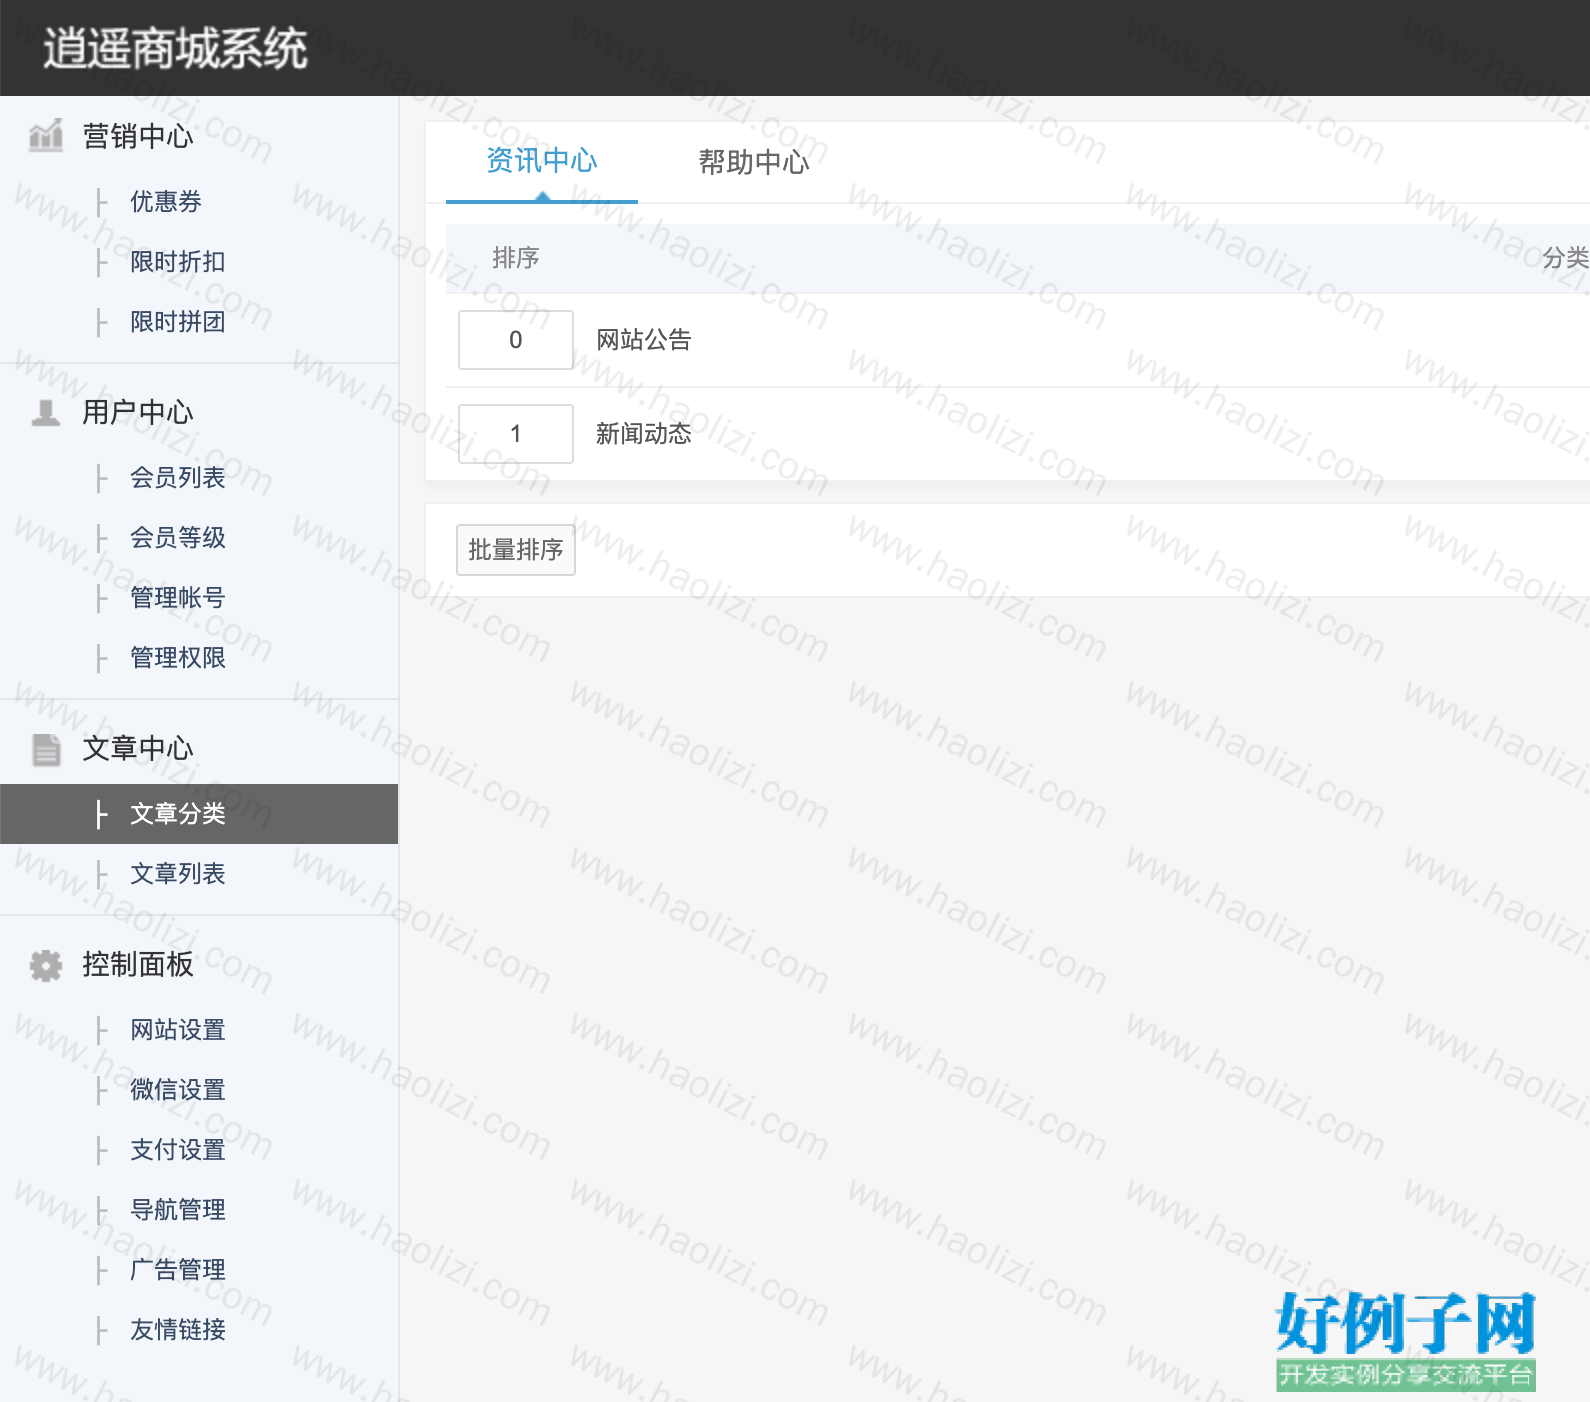Click the 逍遥商城系统 title logo
The height and width of the screenshot is (1402, 1590).
click(175, 48)
